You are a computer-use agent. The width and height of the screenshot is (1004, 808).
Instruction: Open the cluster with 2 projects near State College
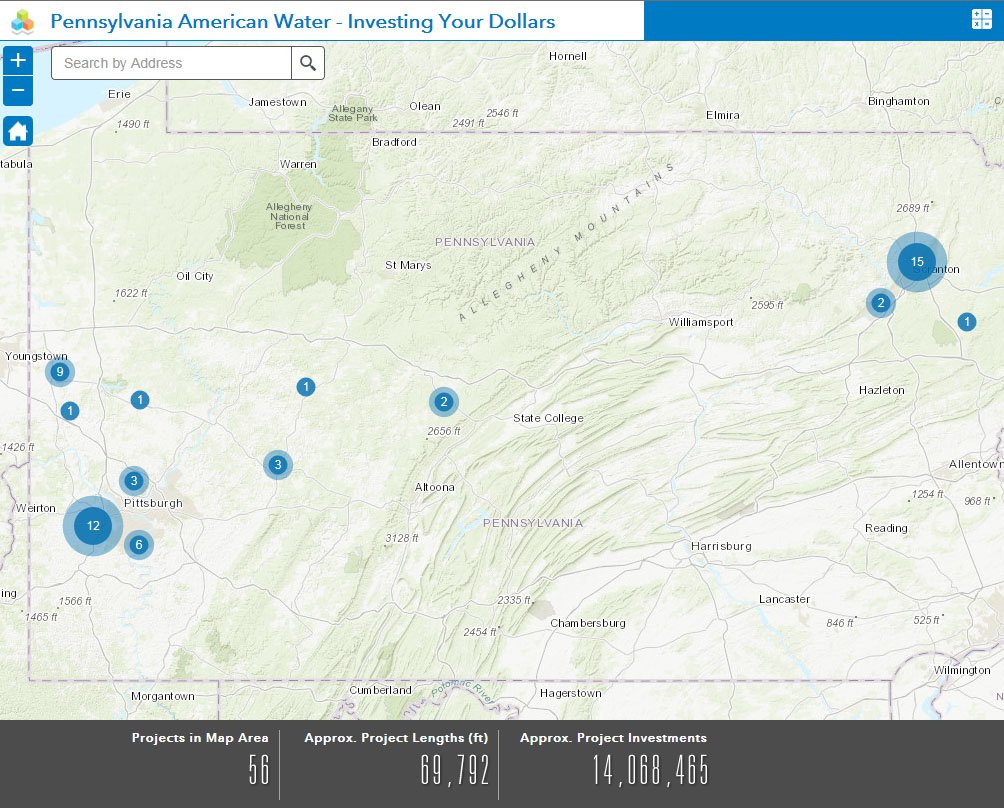(x=443, y=401)
